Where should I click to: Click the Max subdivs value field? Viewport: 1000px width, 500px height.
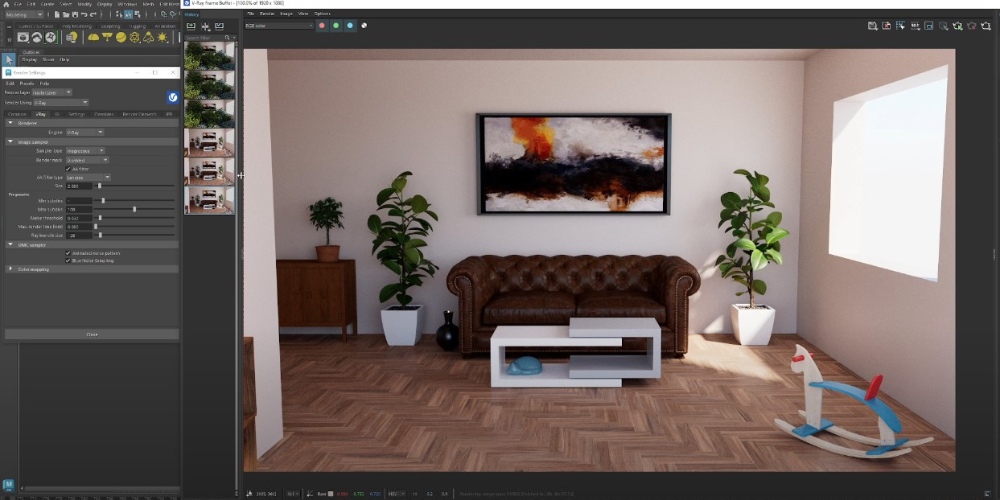[x=80, y=209]
